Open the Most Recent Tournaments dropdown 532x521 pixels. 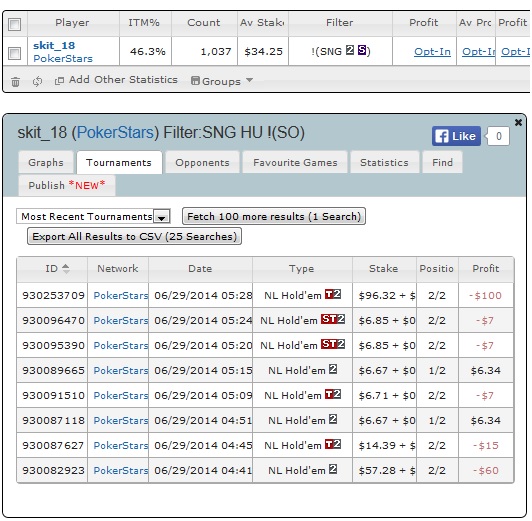[93, 216]
